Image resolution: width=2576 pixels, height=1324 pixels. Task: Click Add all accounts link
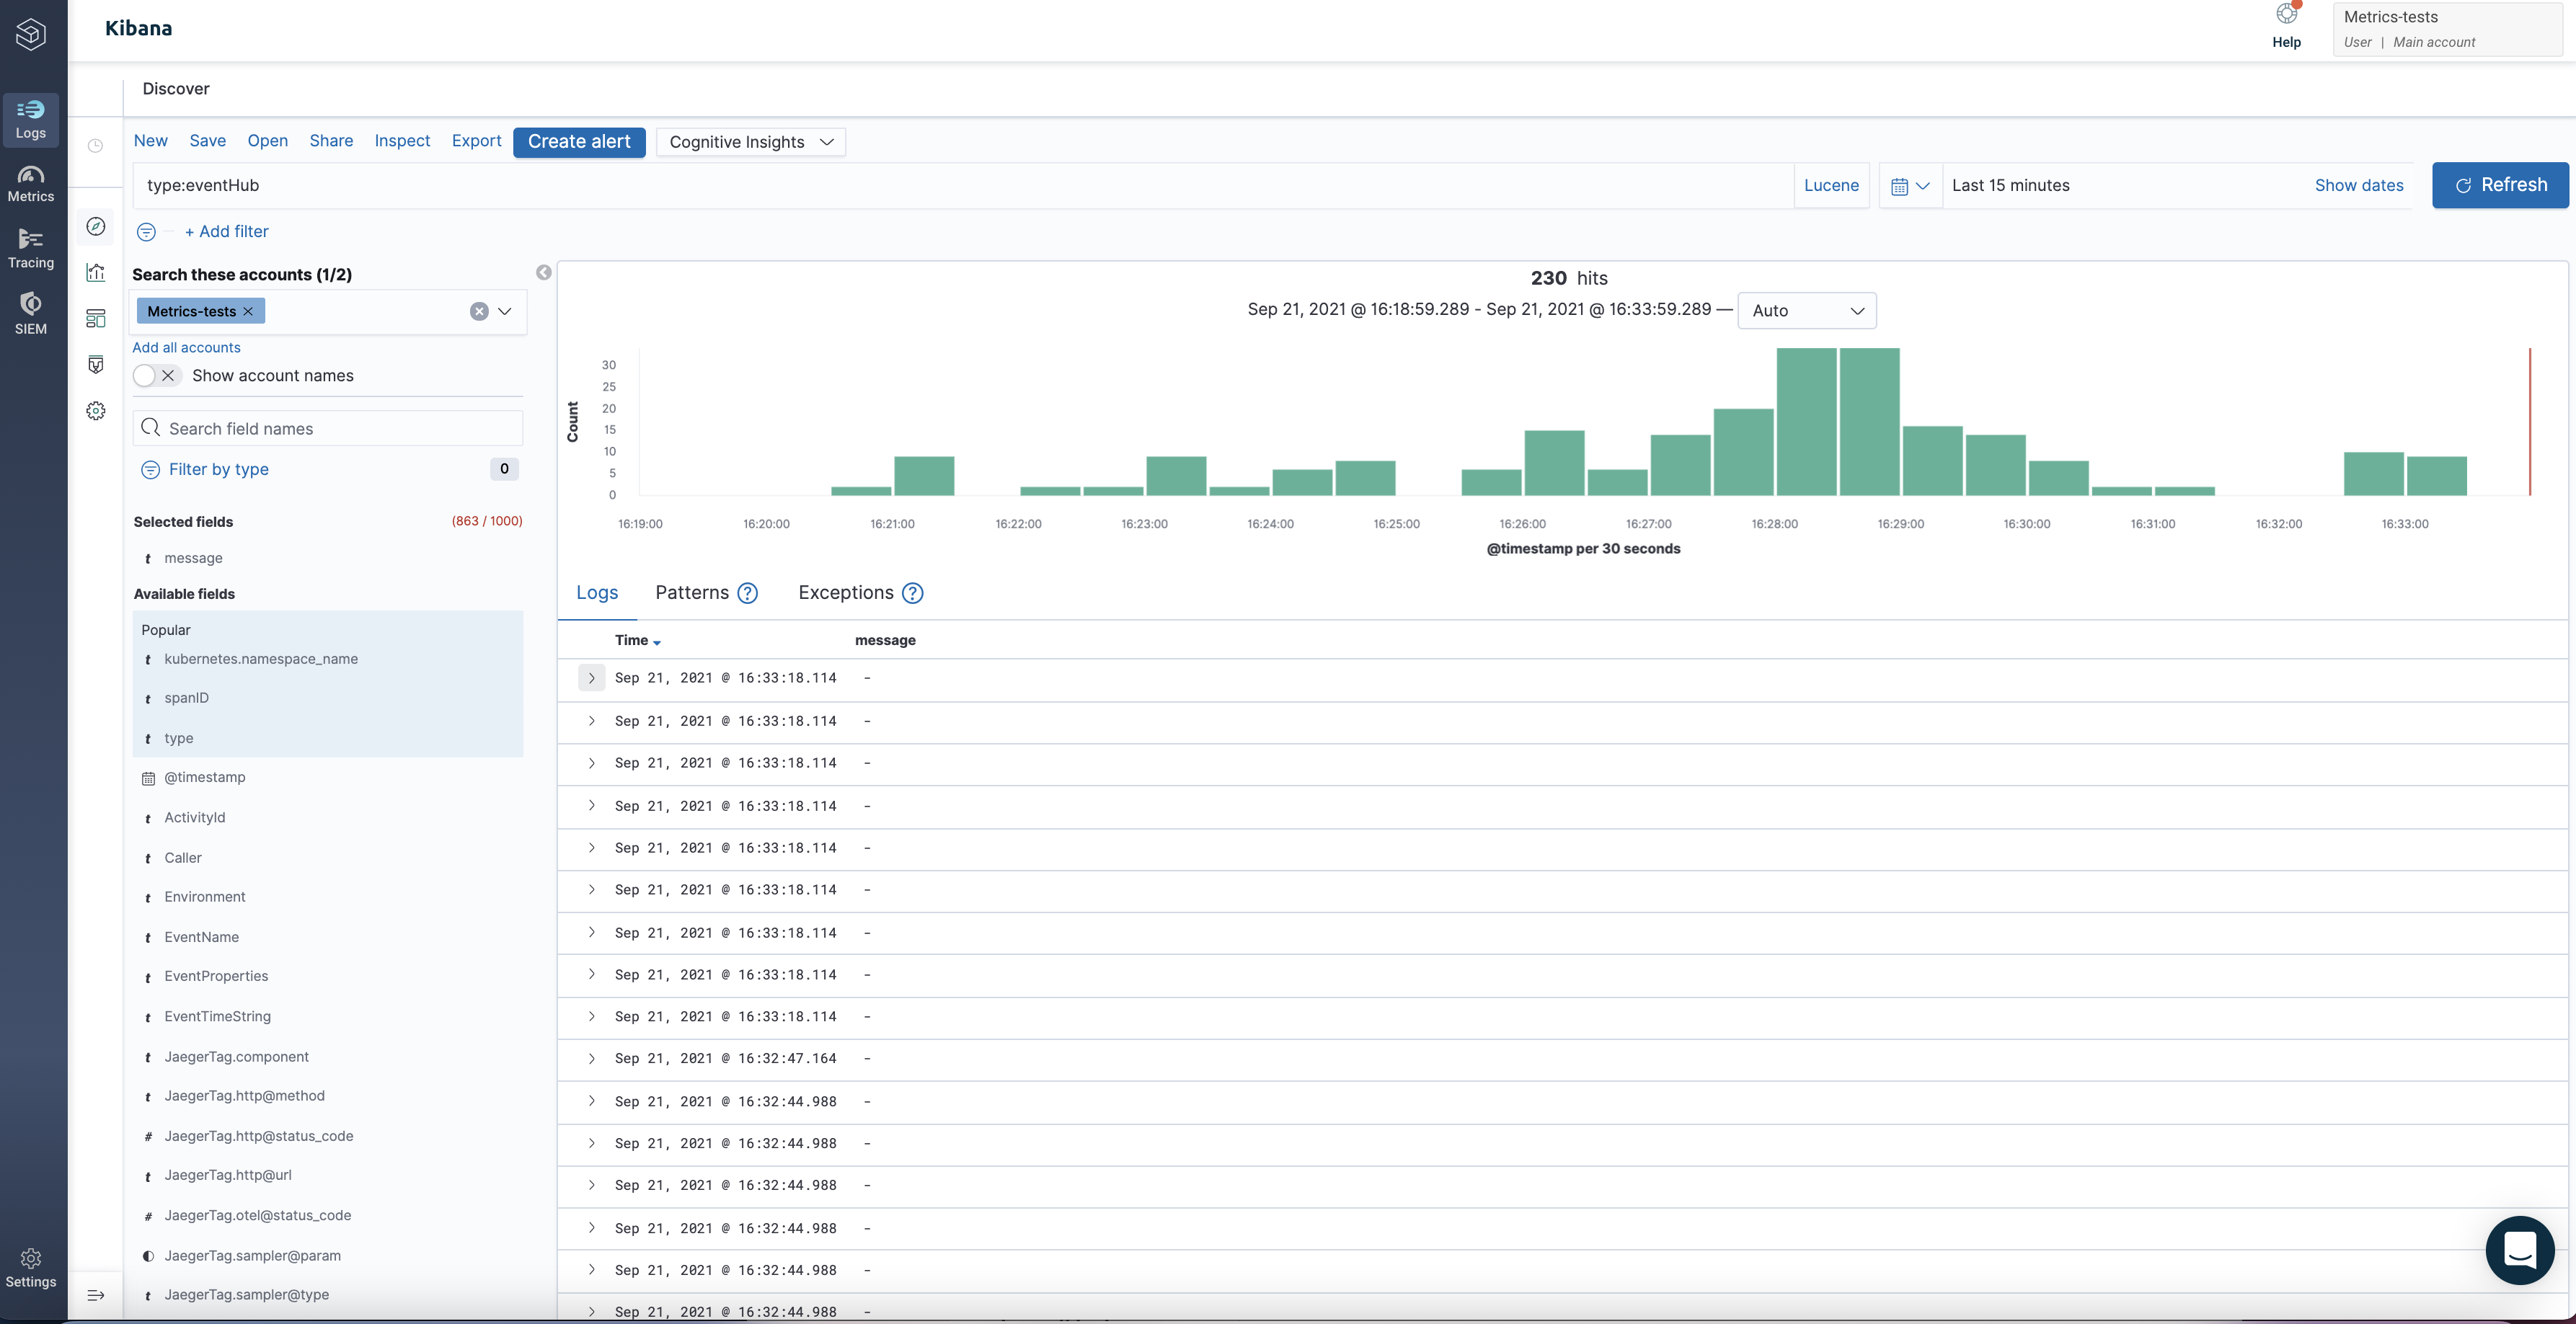tap(186, 347)
